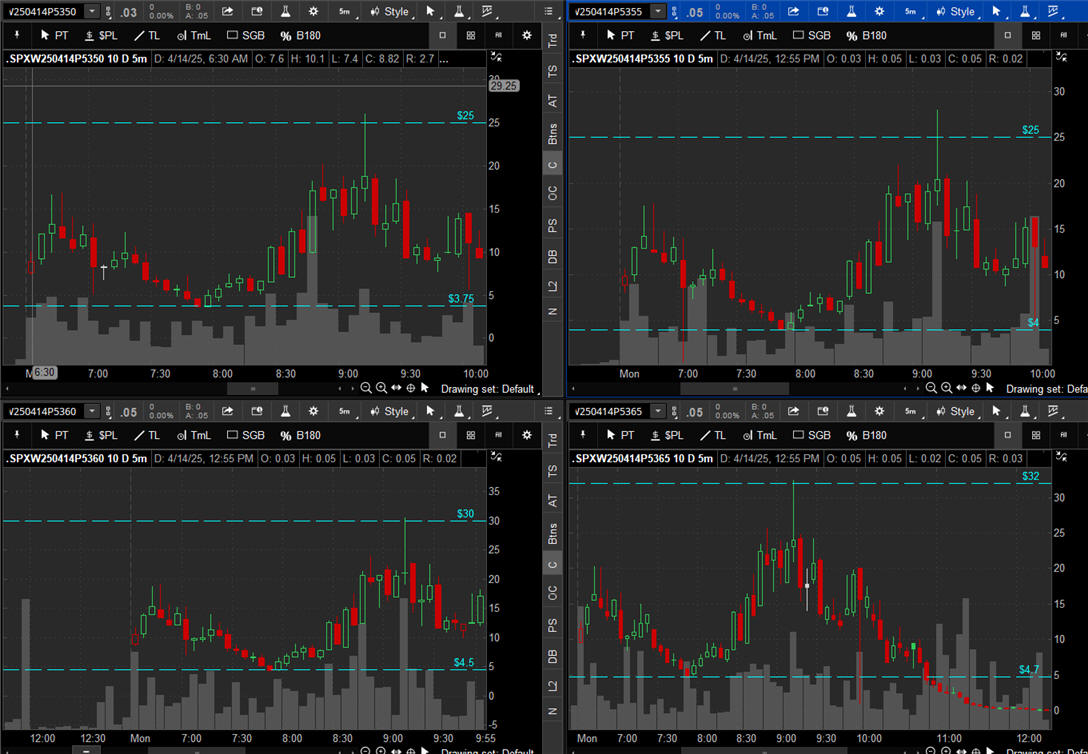Open chart settings gear in P5350 top toolbar

point(314,11)
